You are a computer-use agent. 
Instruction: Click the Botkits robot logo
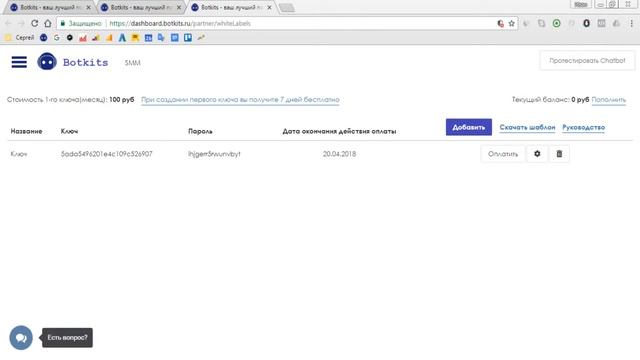pos(47,62)
